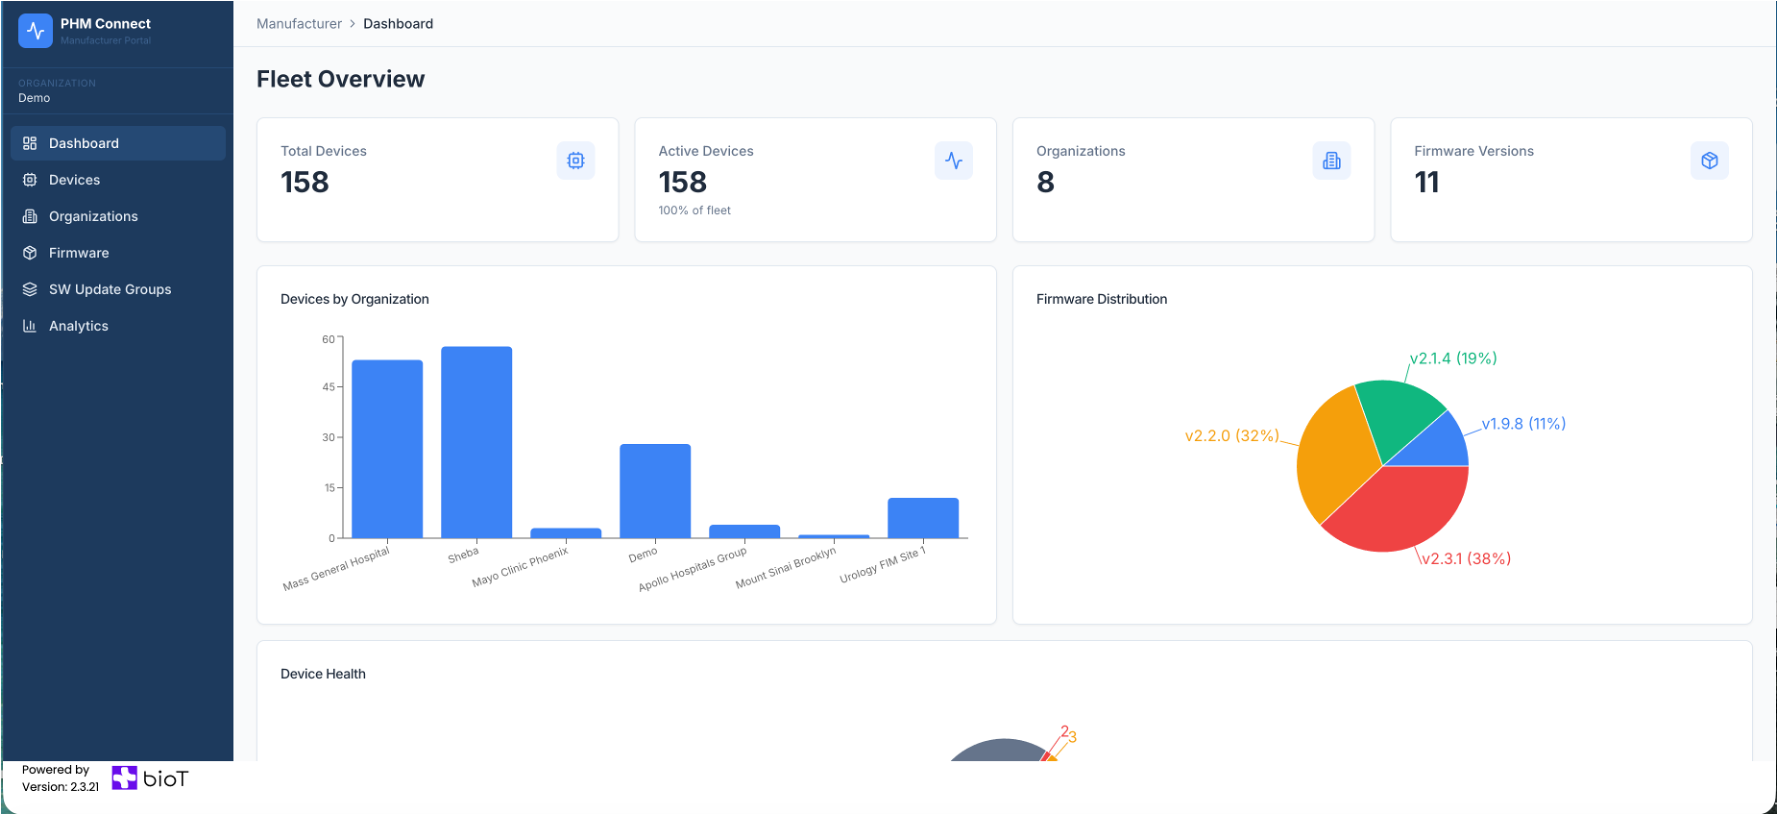
Task: Navigate to the Firmware section
Action: (118, 253)
